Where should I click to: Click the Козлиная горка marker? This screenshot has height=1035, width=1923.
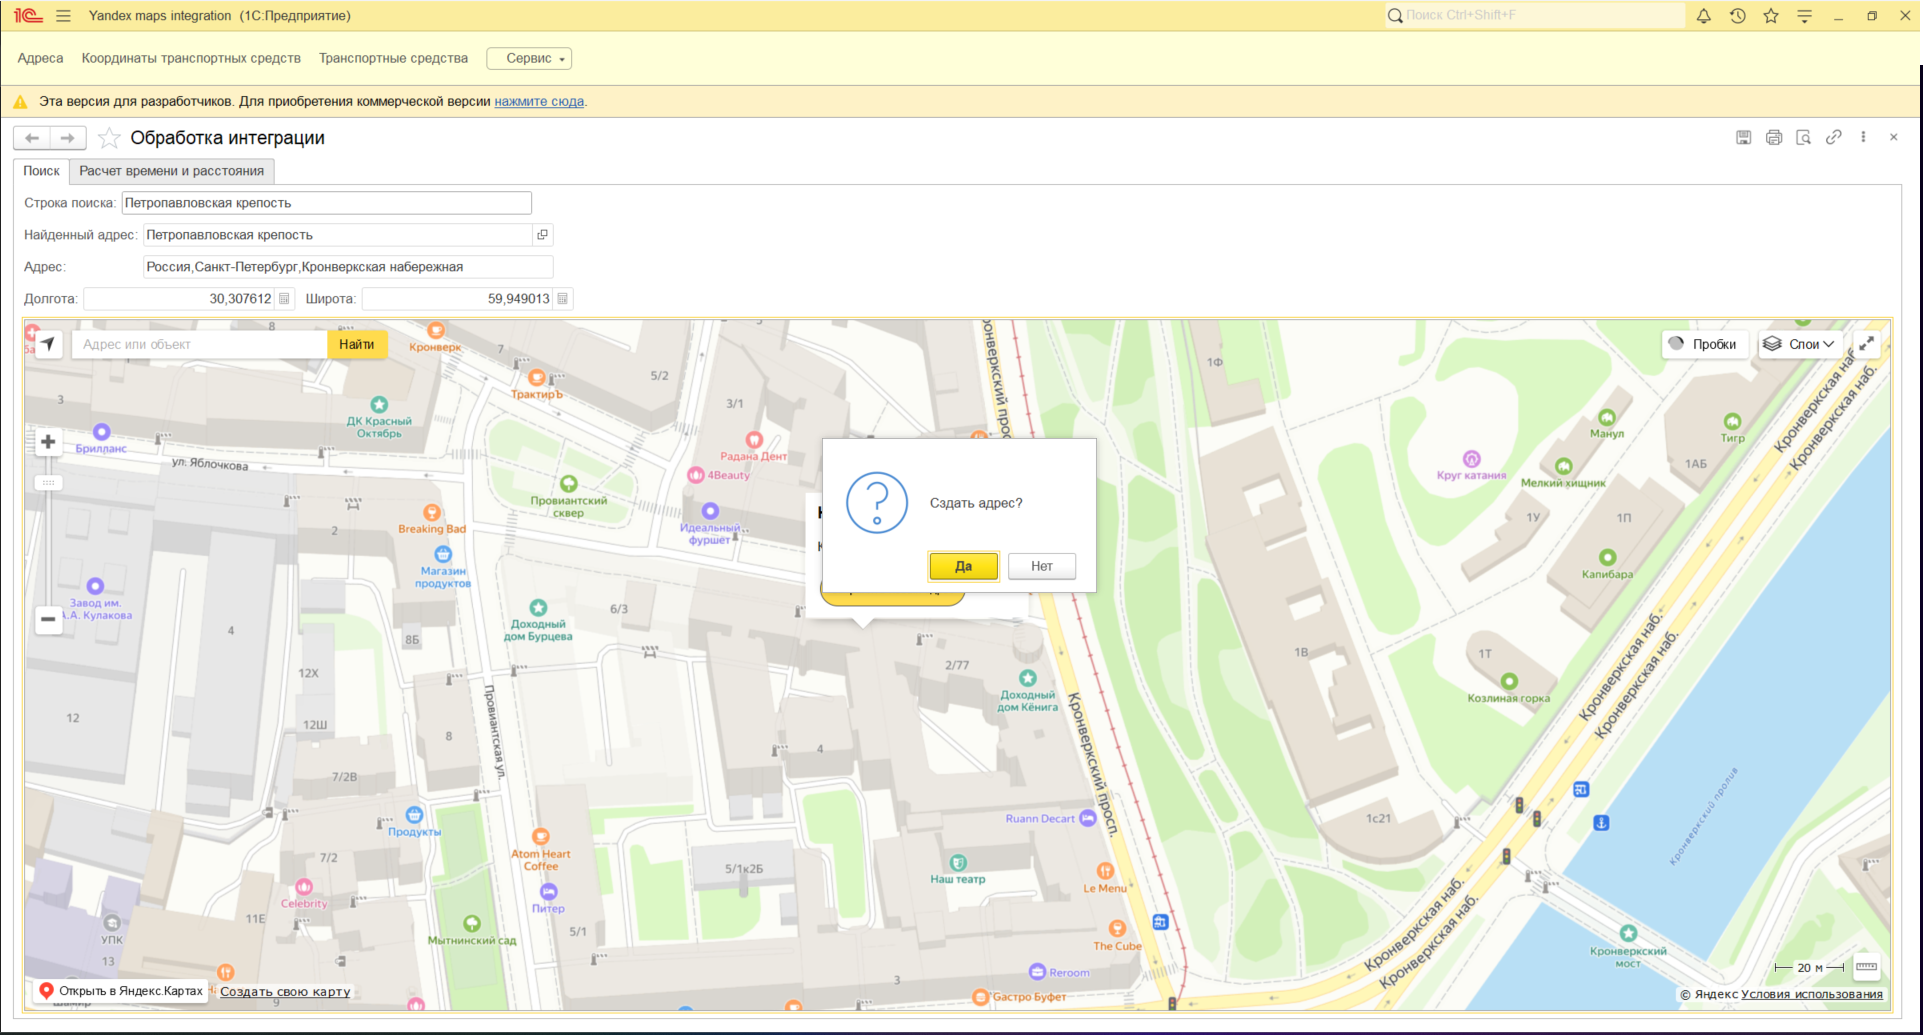(1509, 681)
